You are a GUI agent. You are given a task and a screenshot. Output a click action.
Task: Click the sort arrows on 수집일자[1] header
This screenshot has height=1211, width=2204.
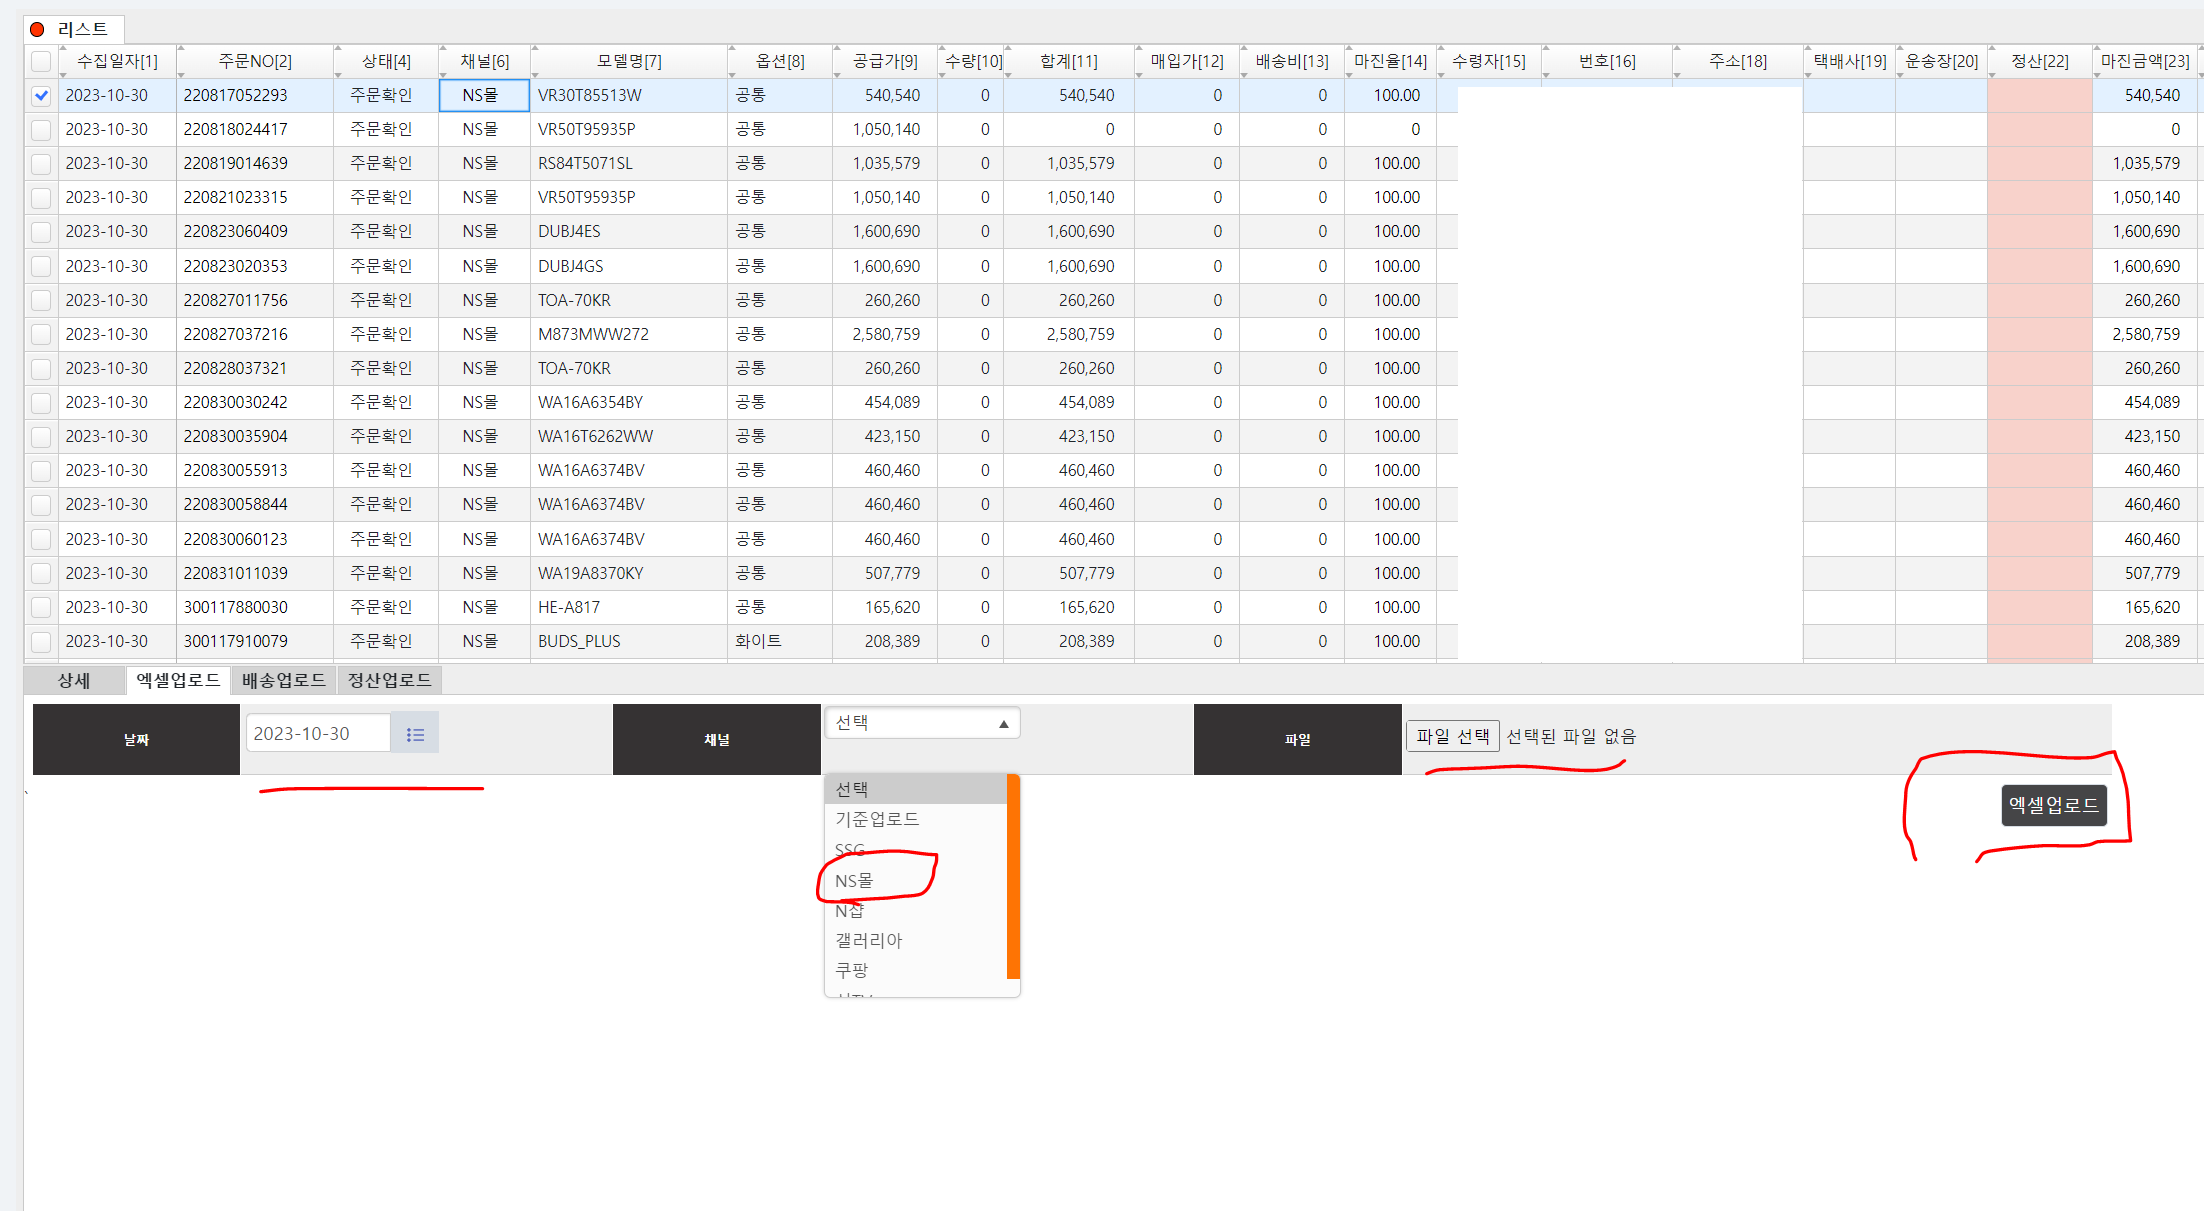click(63, 61)
